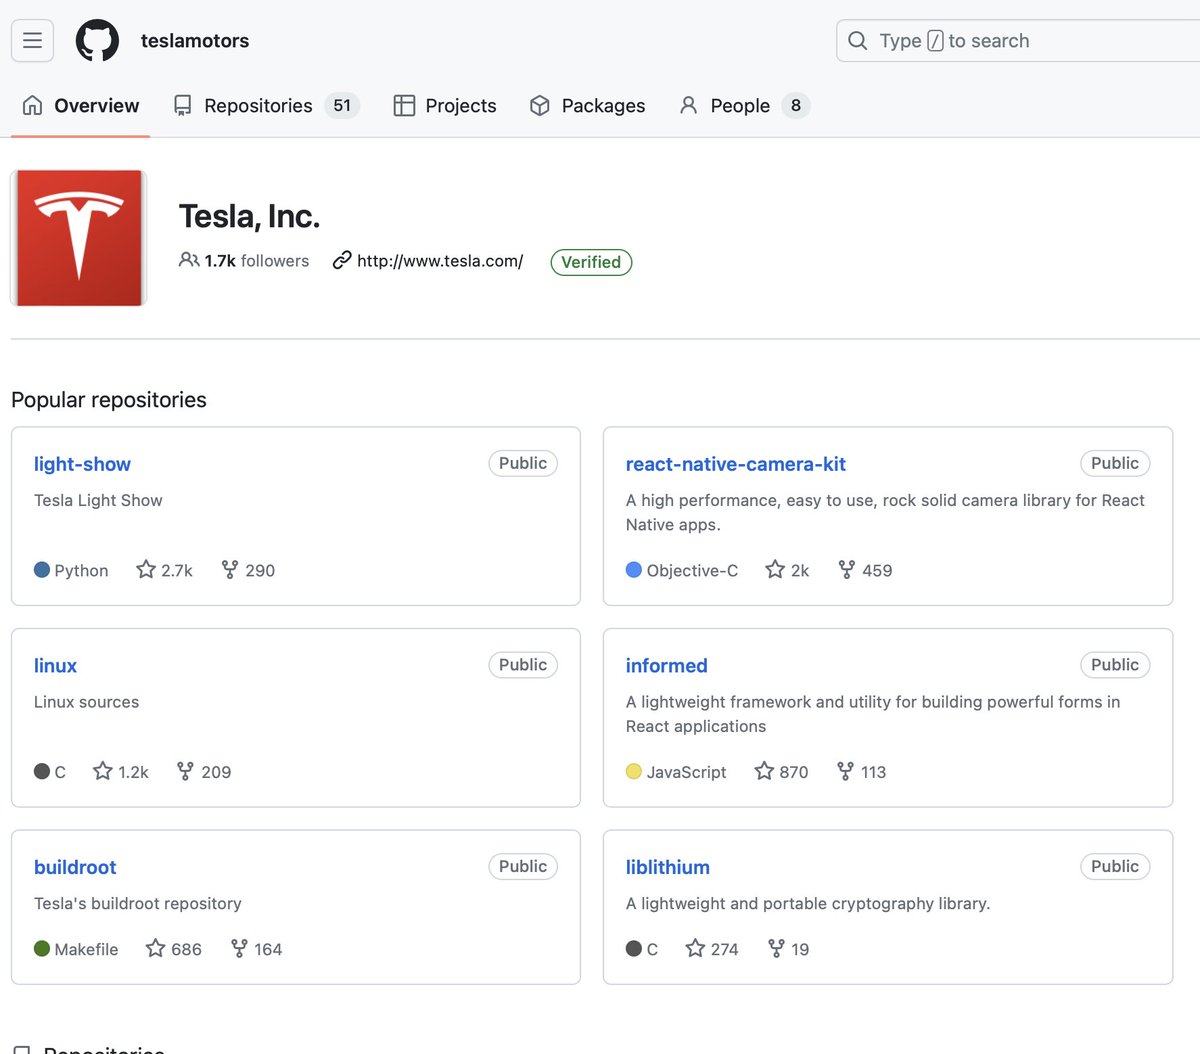Click the People person icon
The width and height of the screenshot is (1200, 1054).
coord(688,105)
